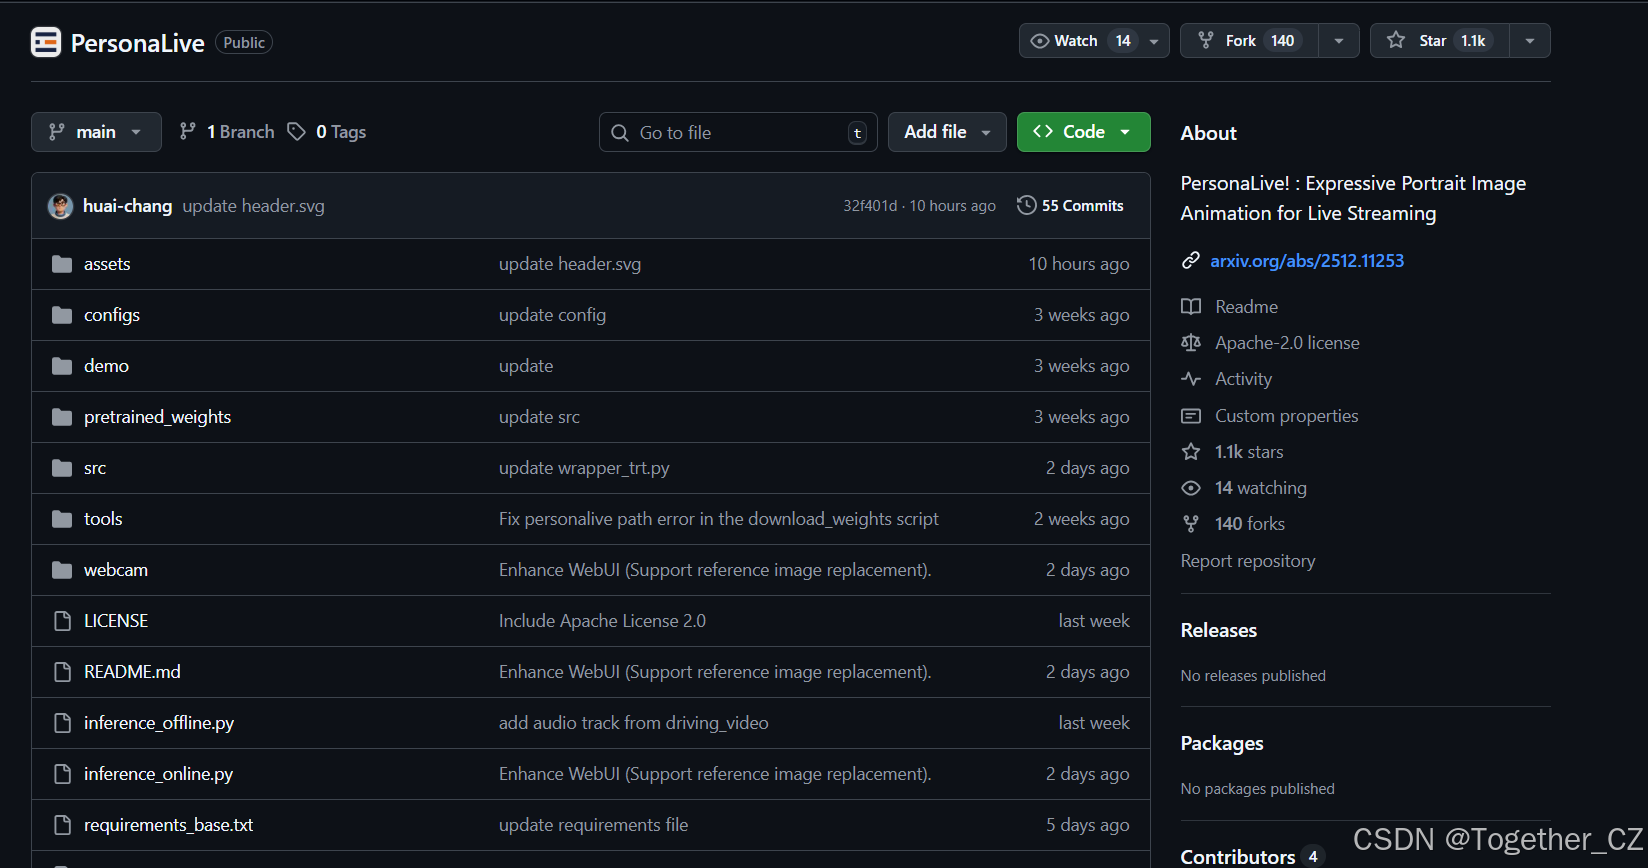Open the 1 Branch link

point(227,132)
